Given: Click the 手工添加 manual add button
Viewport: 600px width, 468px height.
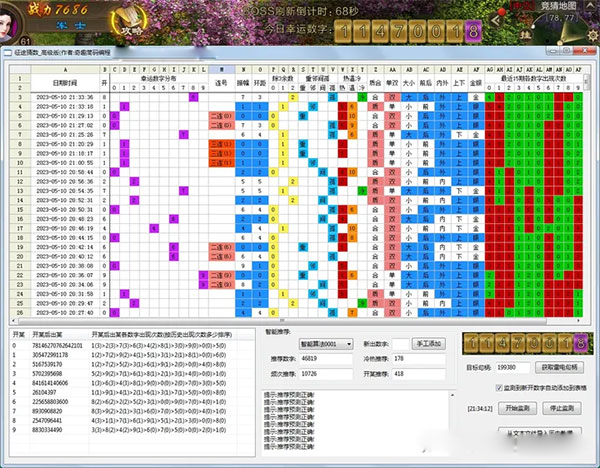Looking at the screenshot, I should click(428, 344).
